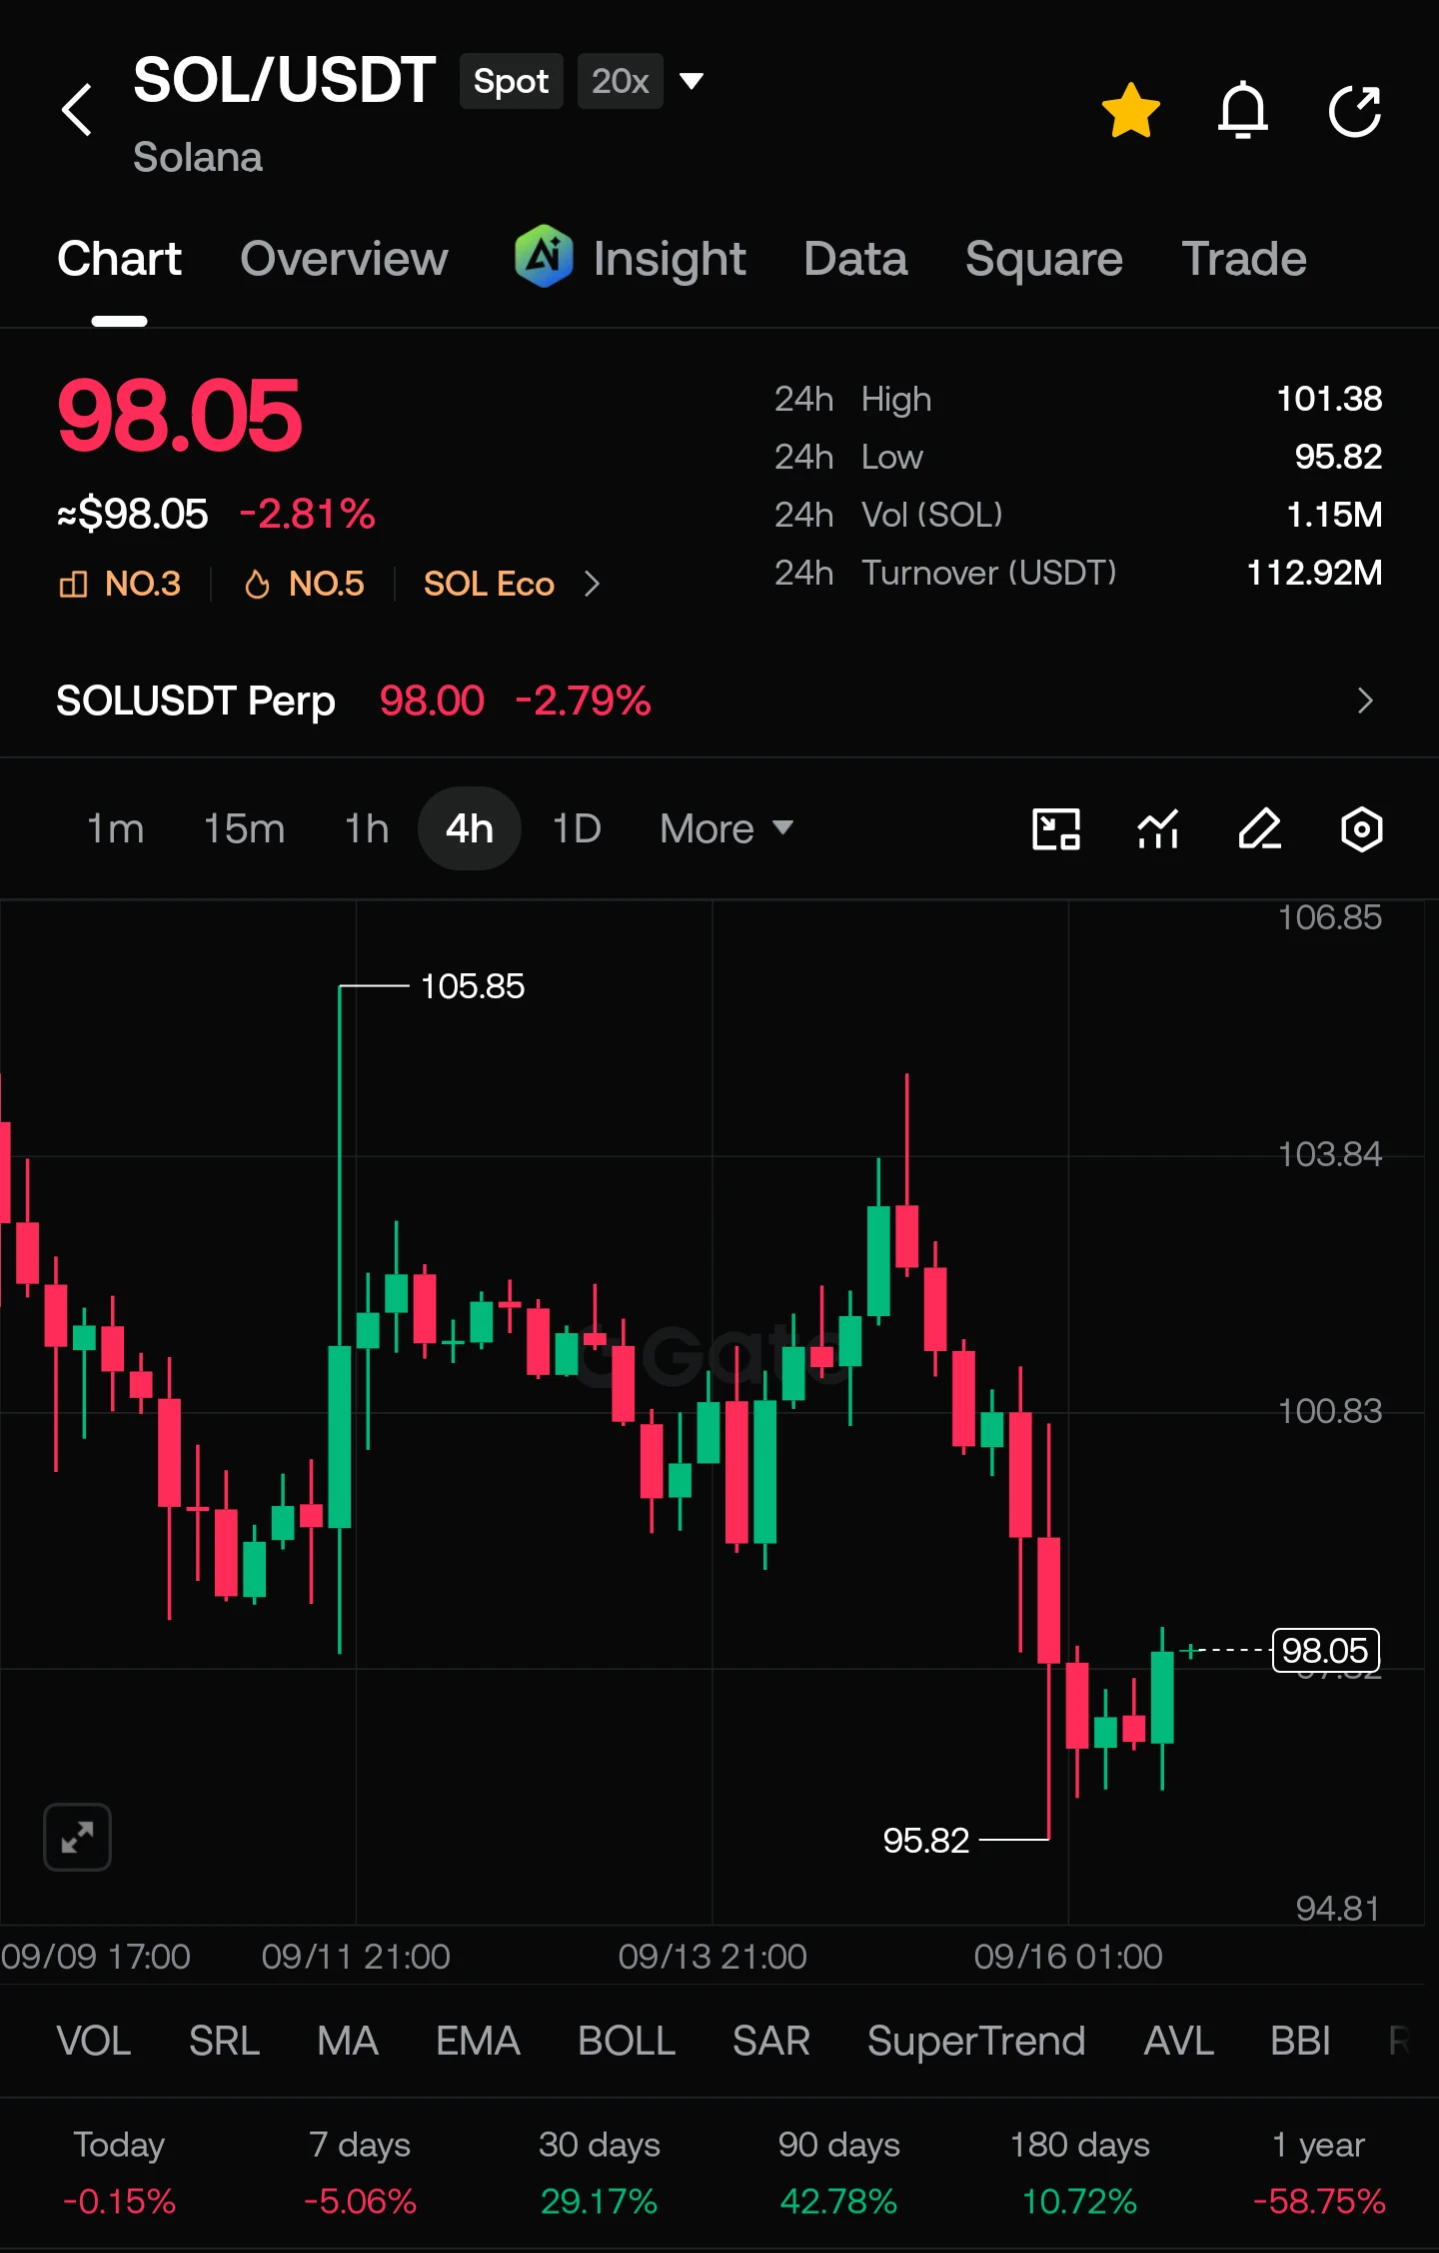Enable the BOLL indicator

pyautogui.click(x=626, y=2041)
